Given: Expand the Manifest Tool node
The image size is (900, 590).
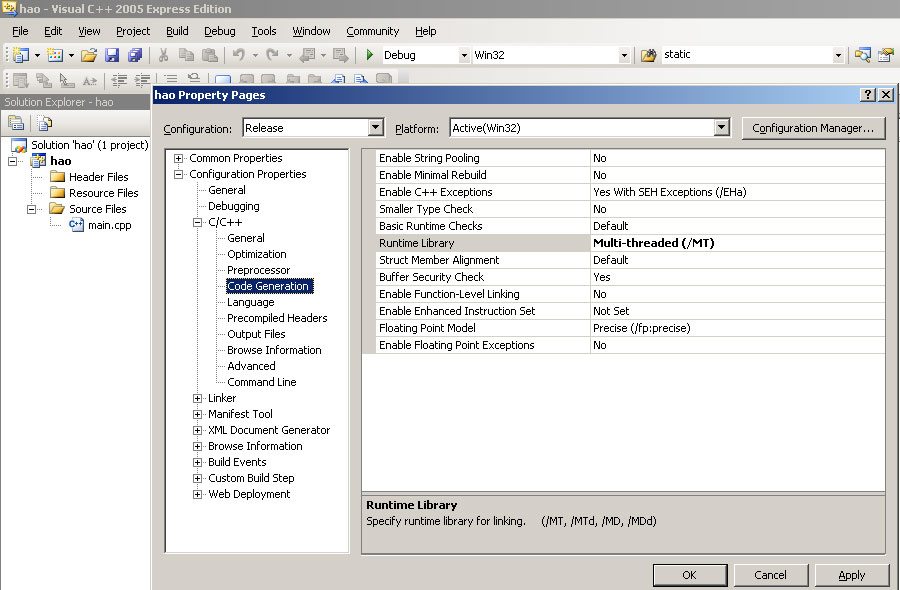Looking at the screenshot, I should click(x=197, y=414).
